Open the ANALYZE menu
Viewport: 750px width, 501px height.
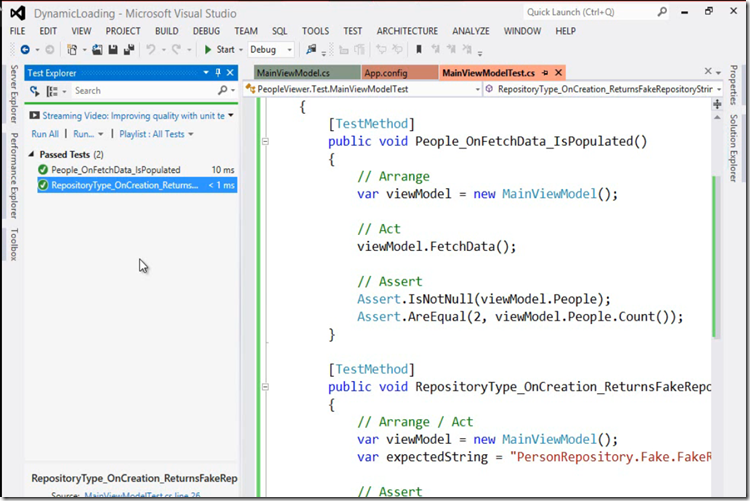[471, 31]
